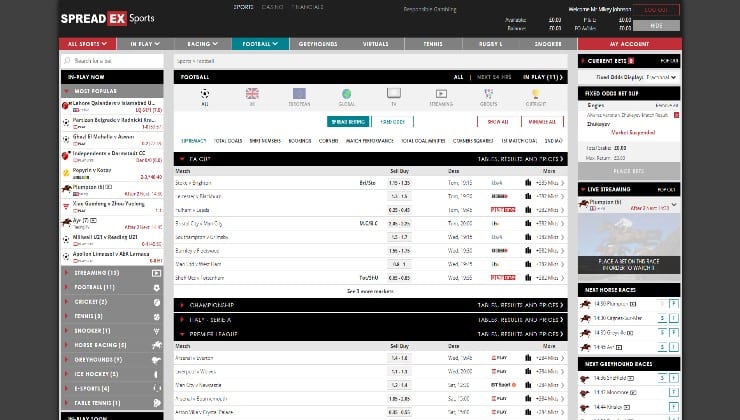740x420 pixels.
Task: Select the Total Goals market tab
Action: coord(228,141)
